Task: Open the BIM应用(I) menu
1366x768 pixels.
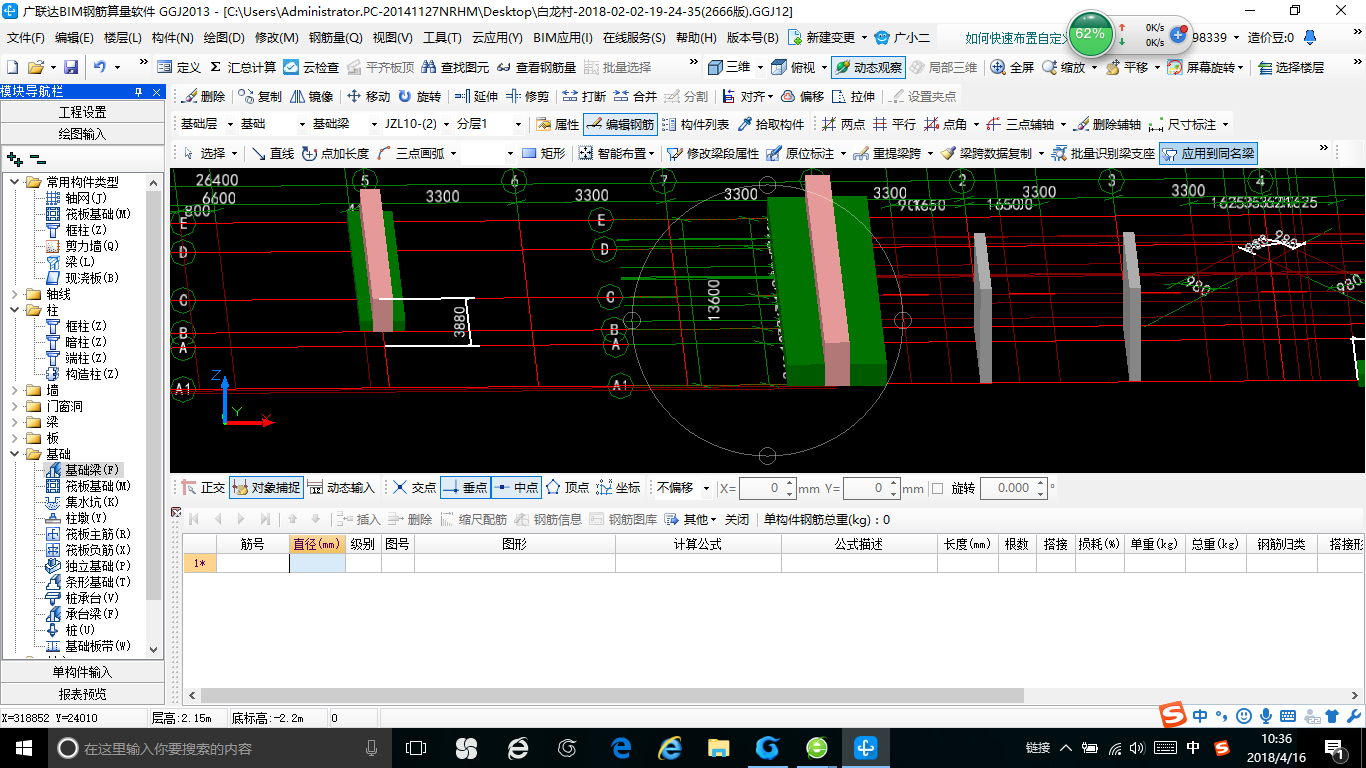Action: coord(562,38)
